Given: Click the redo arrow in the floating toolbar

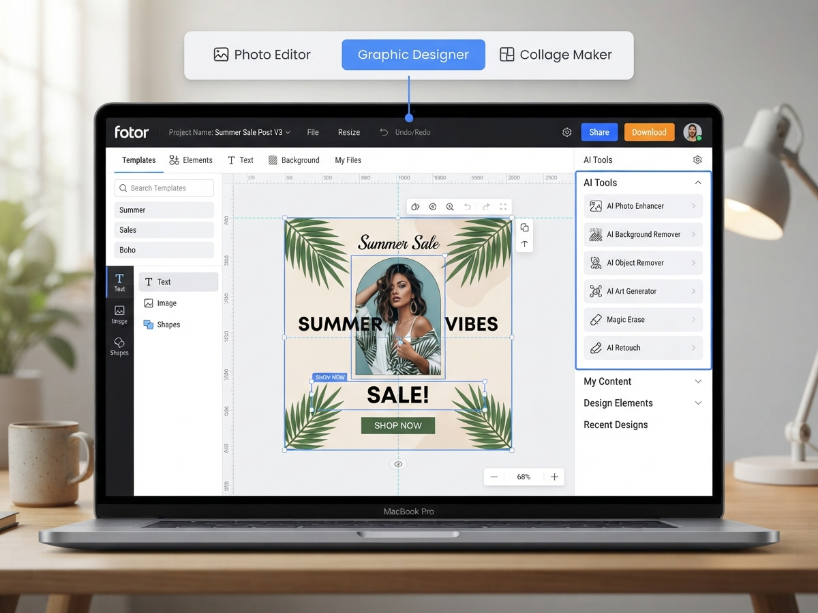Looking at the screenshot, I should pos(486,207).
